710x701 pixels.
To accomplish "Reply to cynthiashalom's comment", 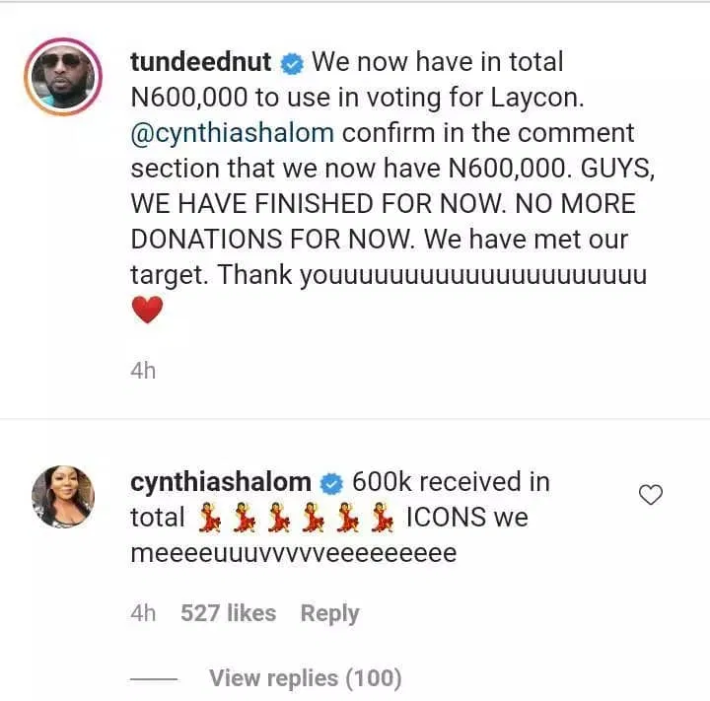I will (x=329, y=613).
